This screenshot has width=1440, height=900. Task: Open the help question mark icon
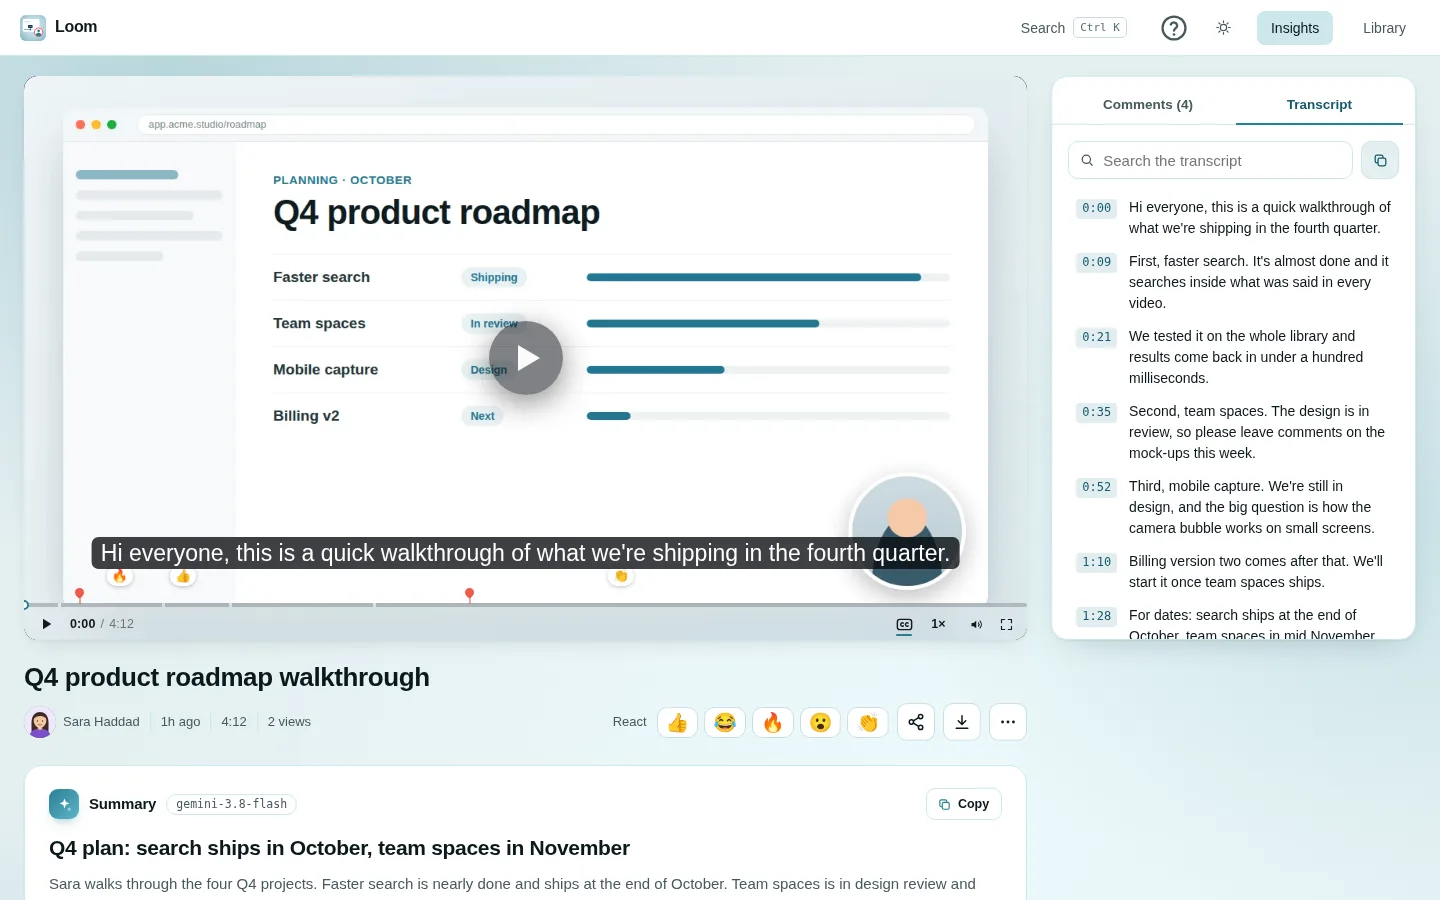coord(1174,28)
